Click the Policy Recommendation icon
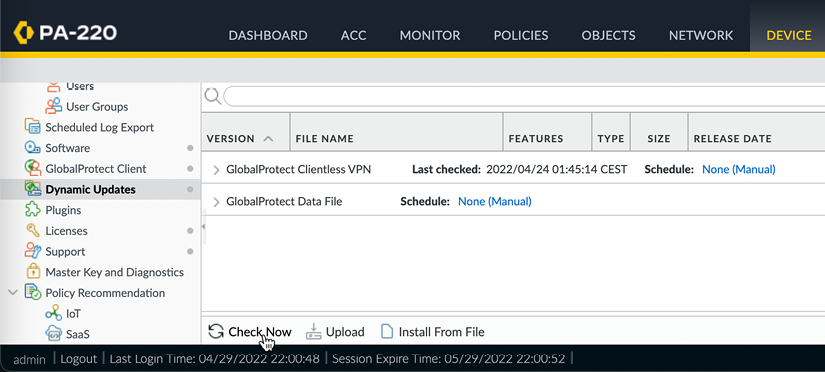The image size is (825, 372). point(33,293)
